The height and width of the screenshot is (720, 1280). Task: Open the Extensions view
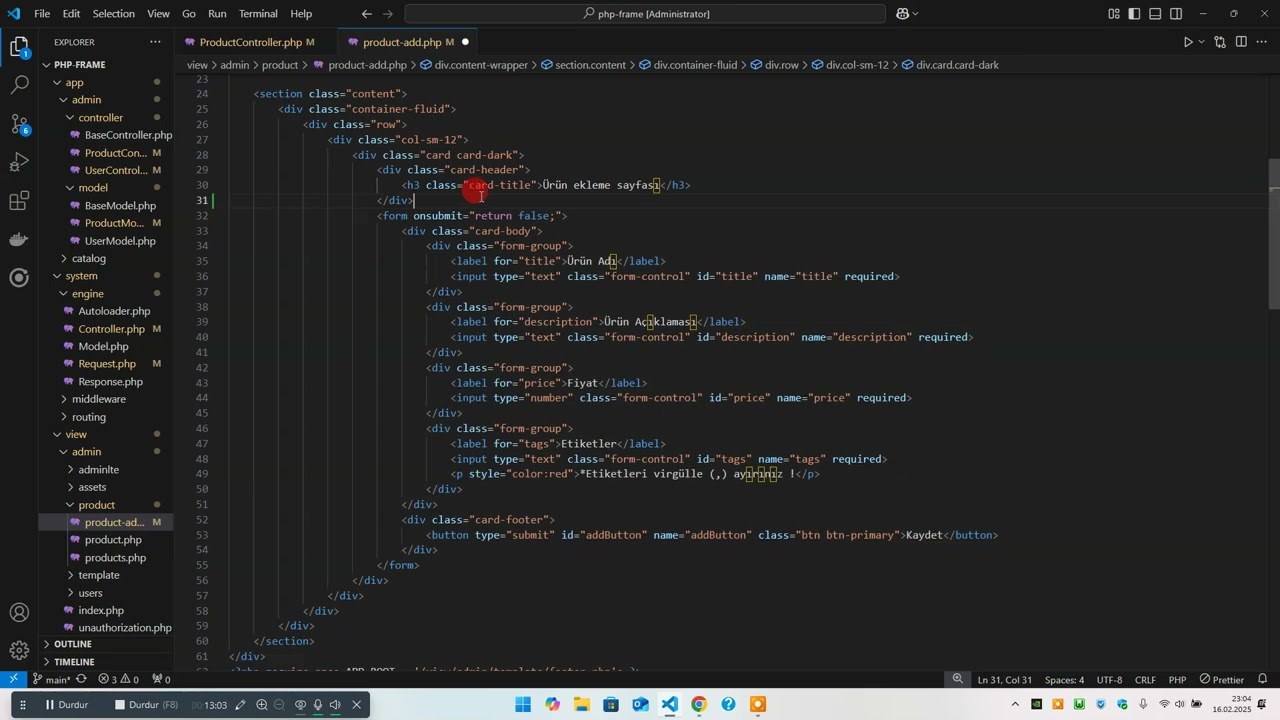pyautogui.click(x=19, y=201)
